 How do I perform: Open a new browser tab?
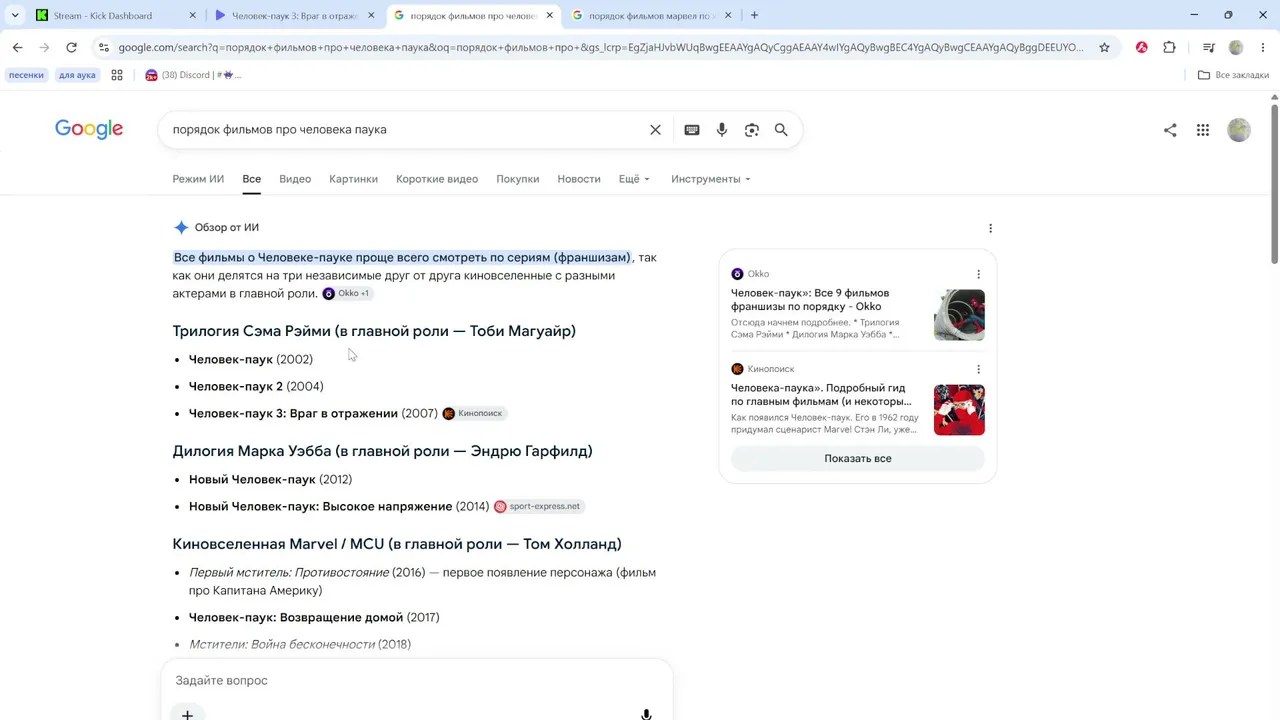[x=754, y=15]
